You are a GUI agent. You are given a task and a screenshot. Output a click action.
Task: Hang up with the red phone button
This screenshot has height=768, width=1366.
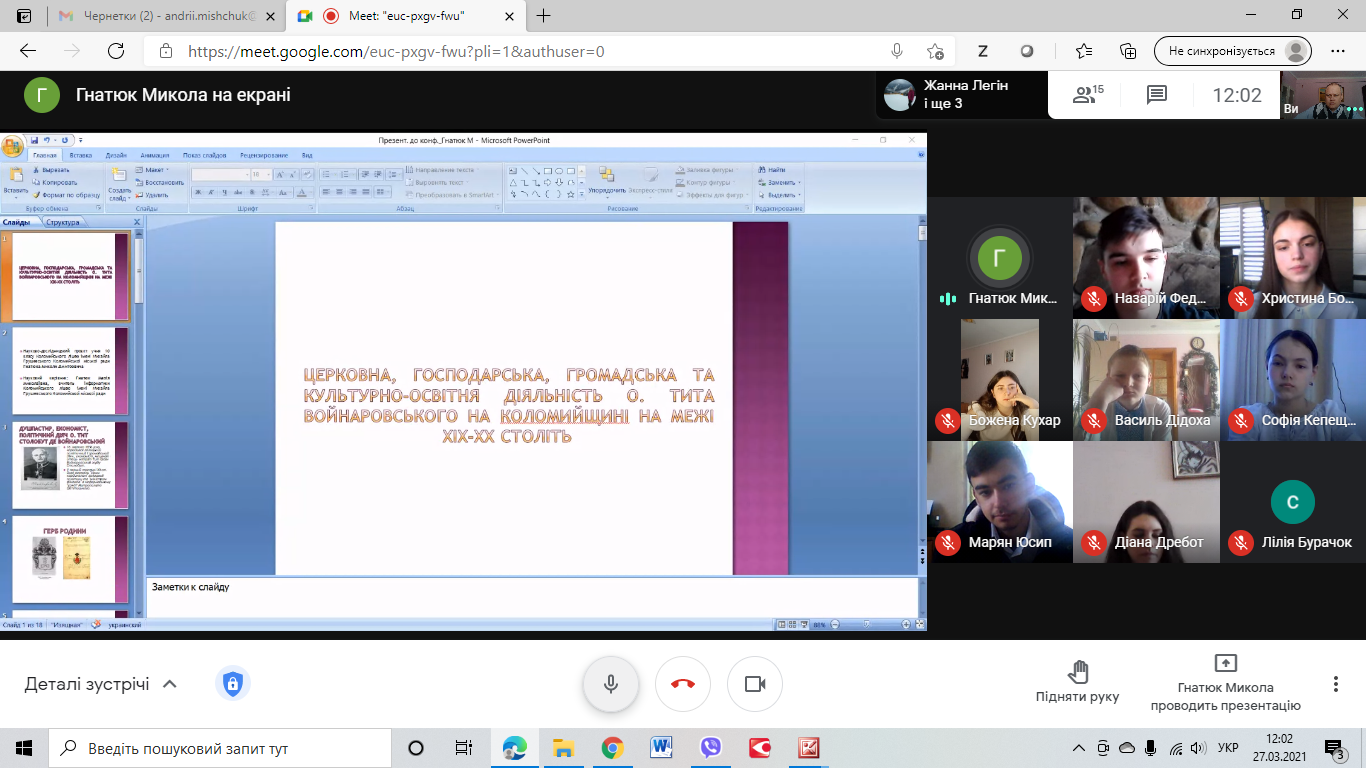click(x=683, y=684)
